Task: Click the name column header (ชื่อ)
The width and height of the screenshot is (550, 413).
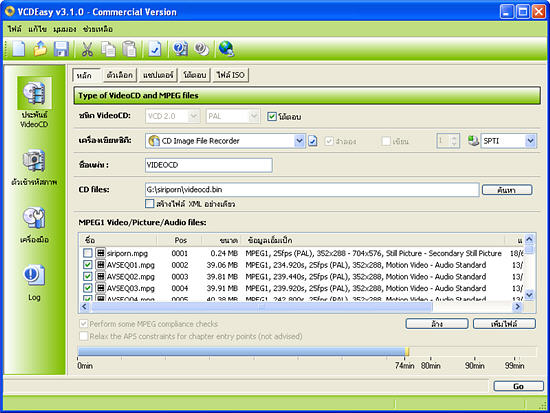Action: coord(118,240)
